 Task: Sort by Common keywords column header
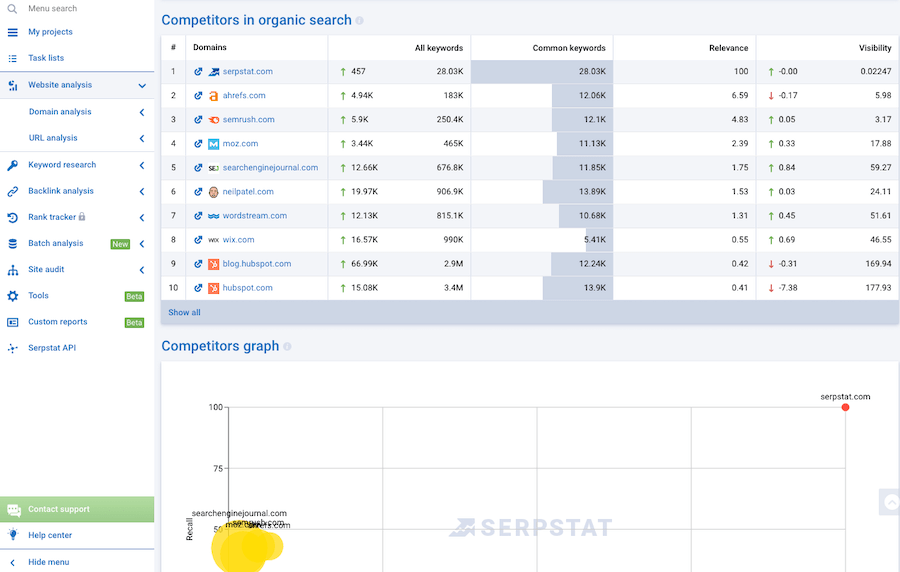coord(569,48)
